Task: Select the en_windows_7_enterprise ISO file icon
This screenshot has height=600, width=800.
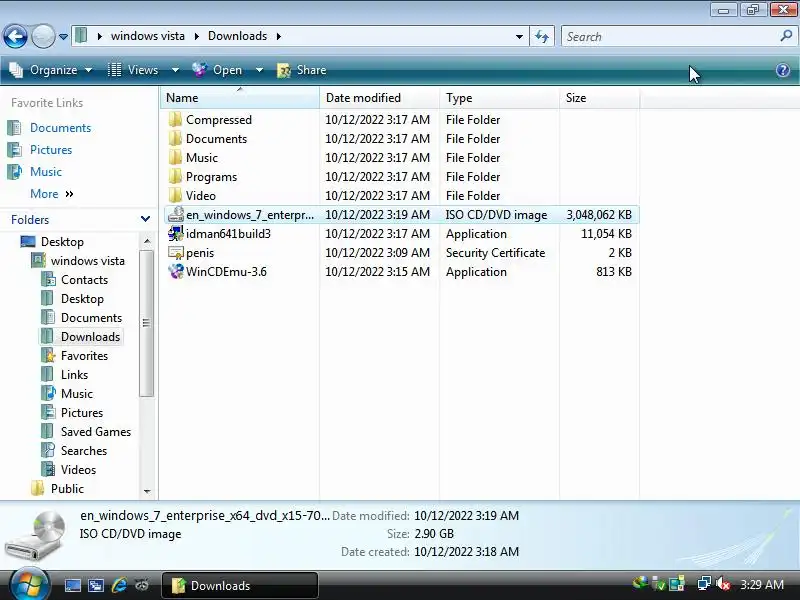Action: point(176,214)
